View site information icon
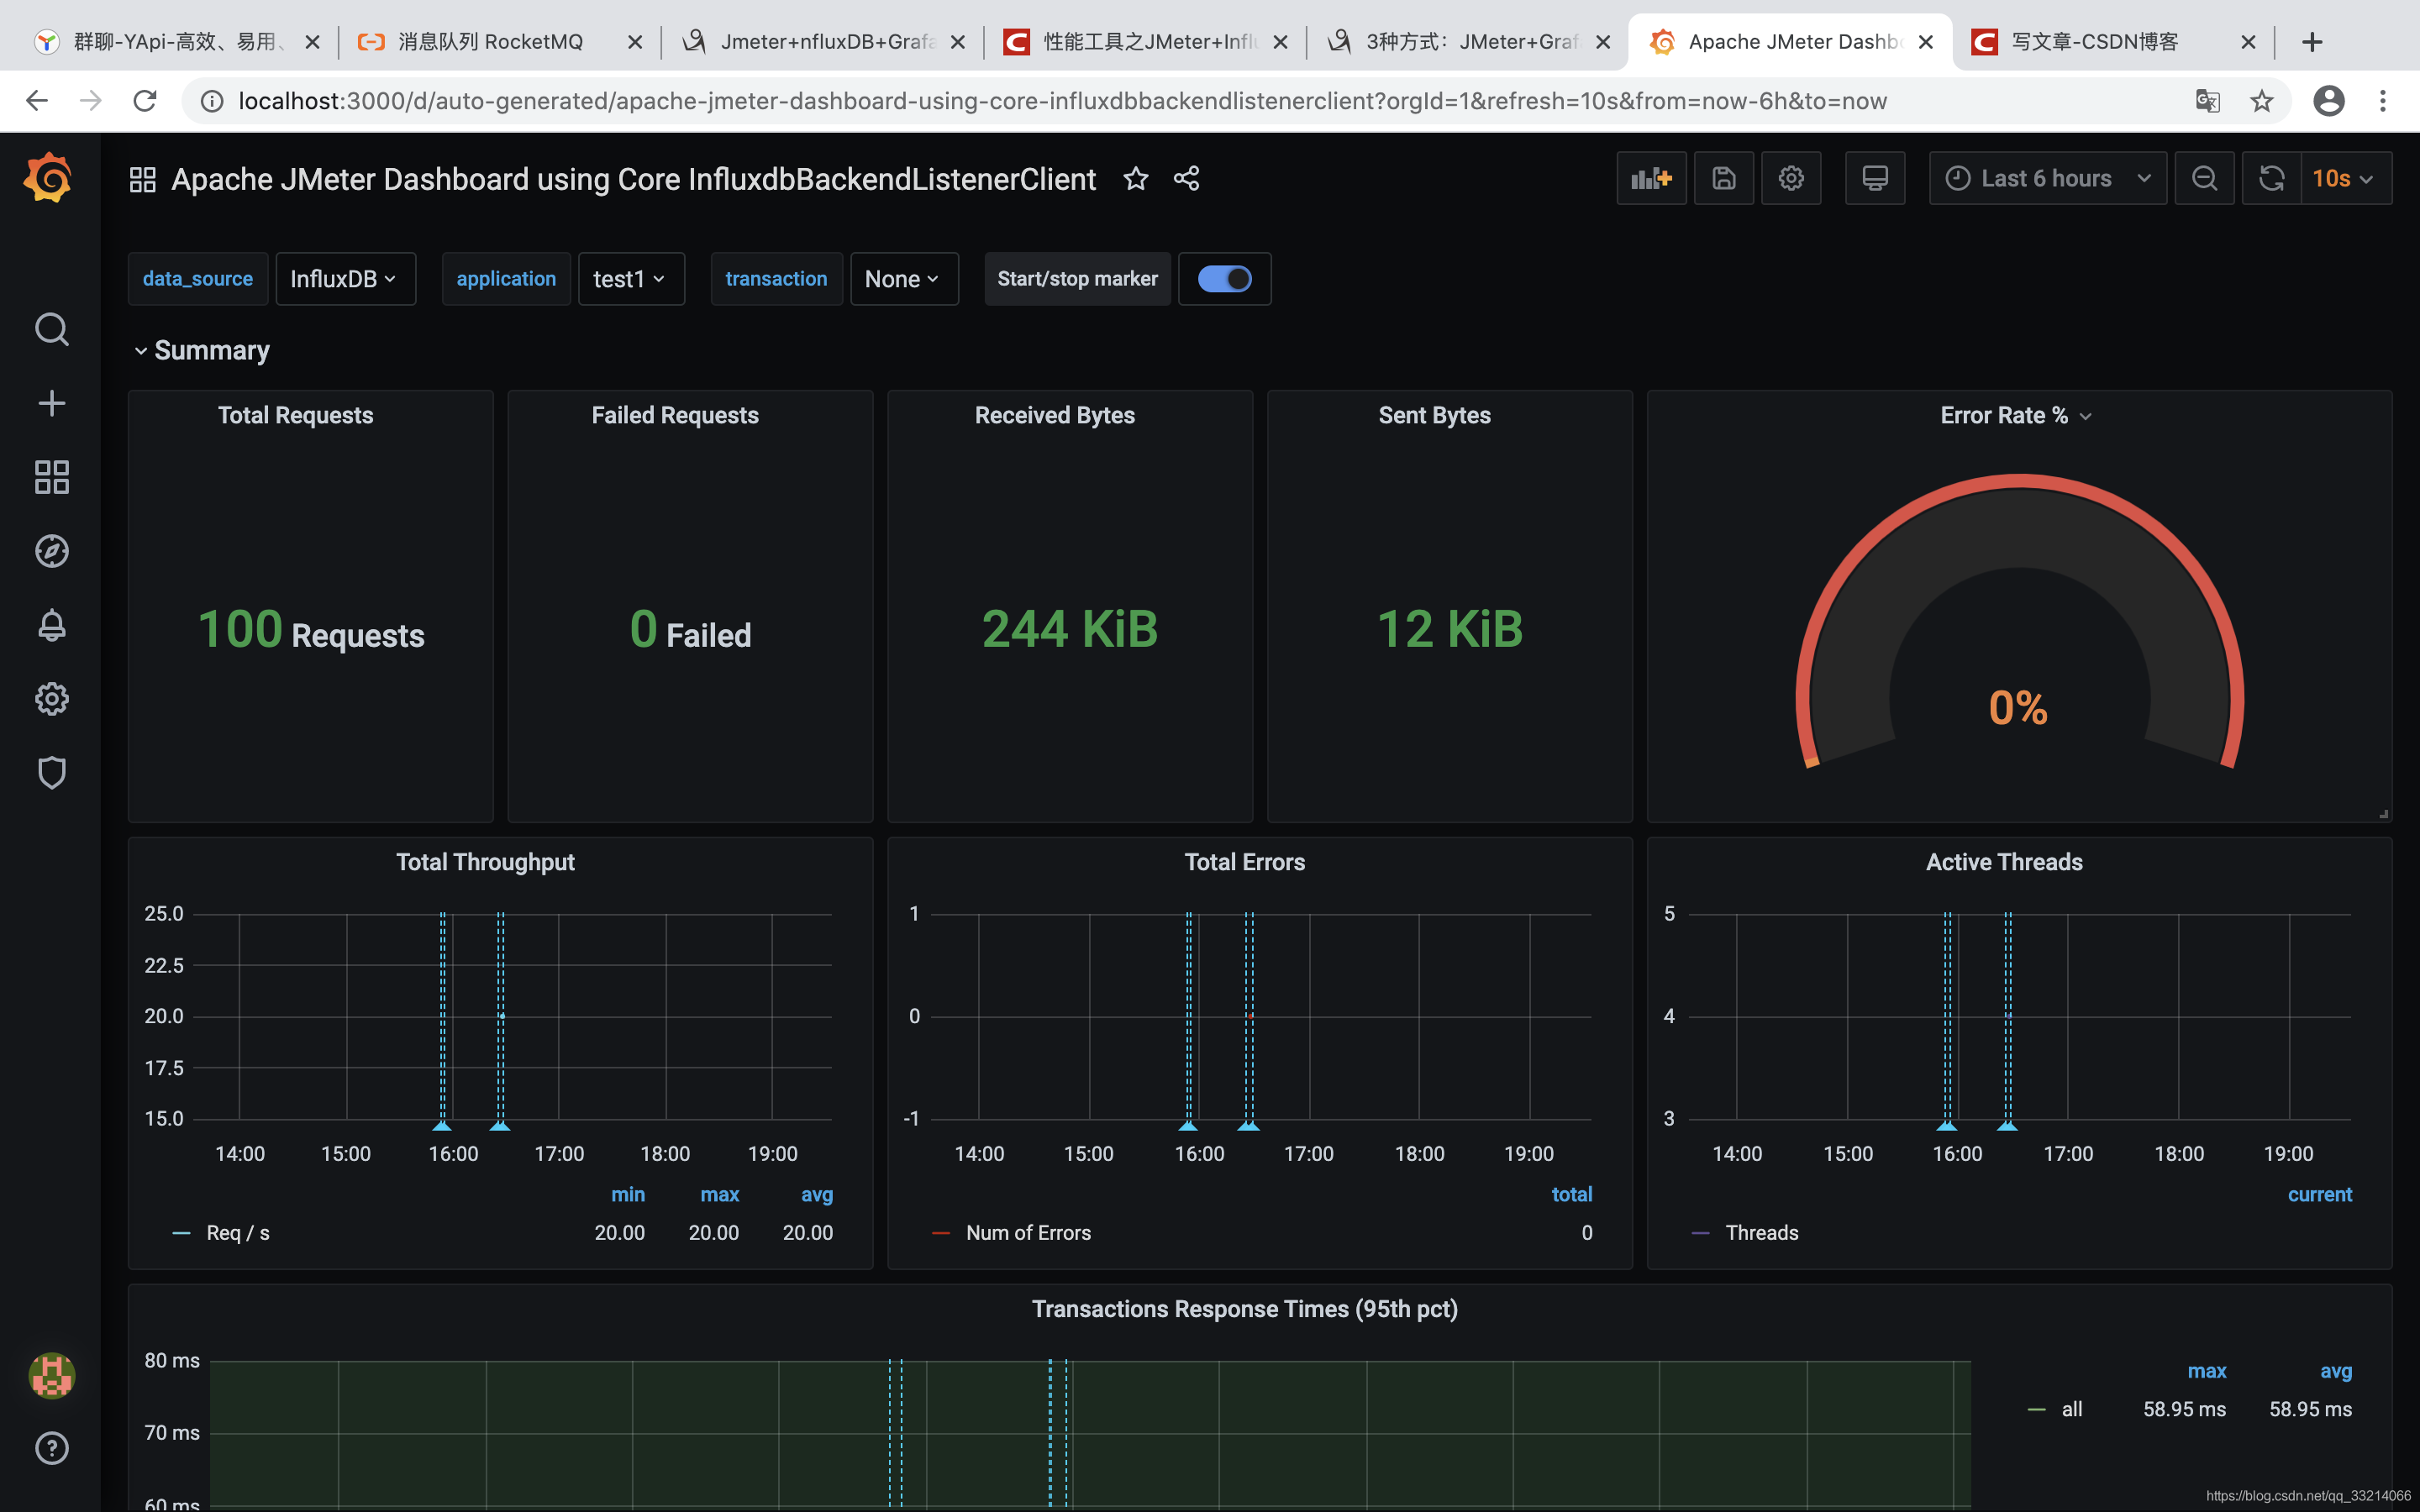Screen dimensions: 2420x1512 212,101
